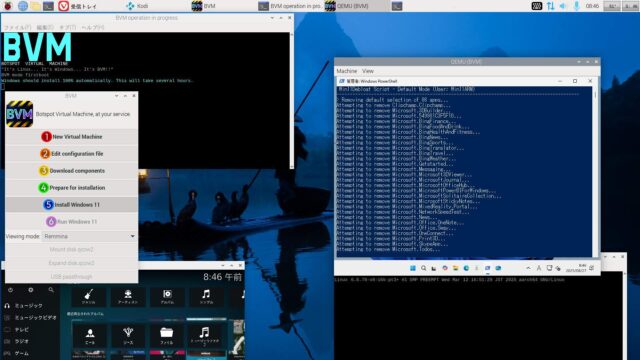This screenshot has height=360, width=640.
Task: Select Games item in Kodi sidebar
Action: (29, 353)
